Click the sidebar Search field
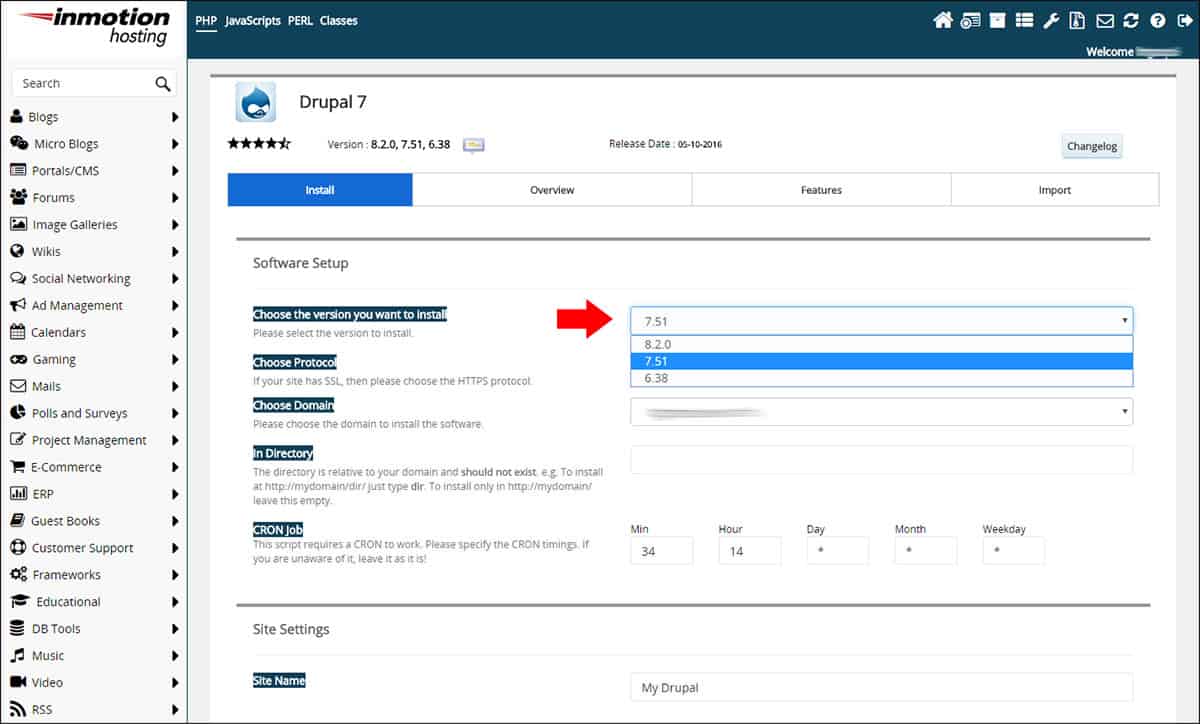The width and height of the screenshot is (1200, 724). pos(94,83)
